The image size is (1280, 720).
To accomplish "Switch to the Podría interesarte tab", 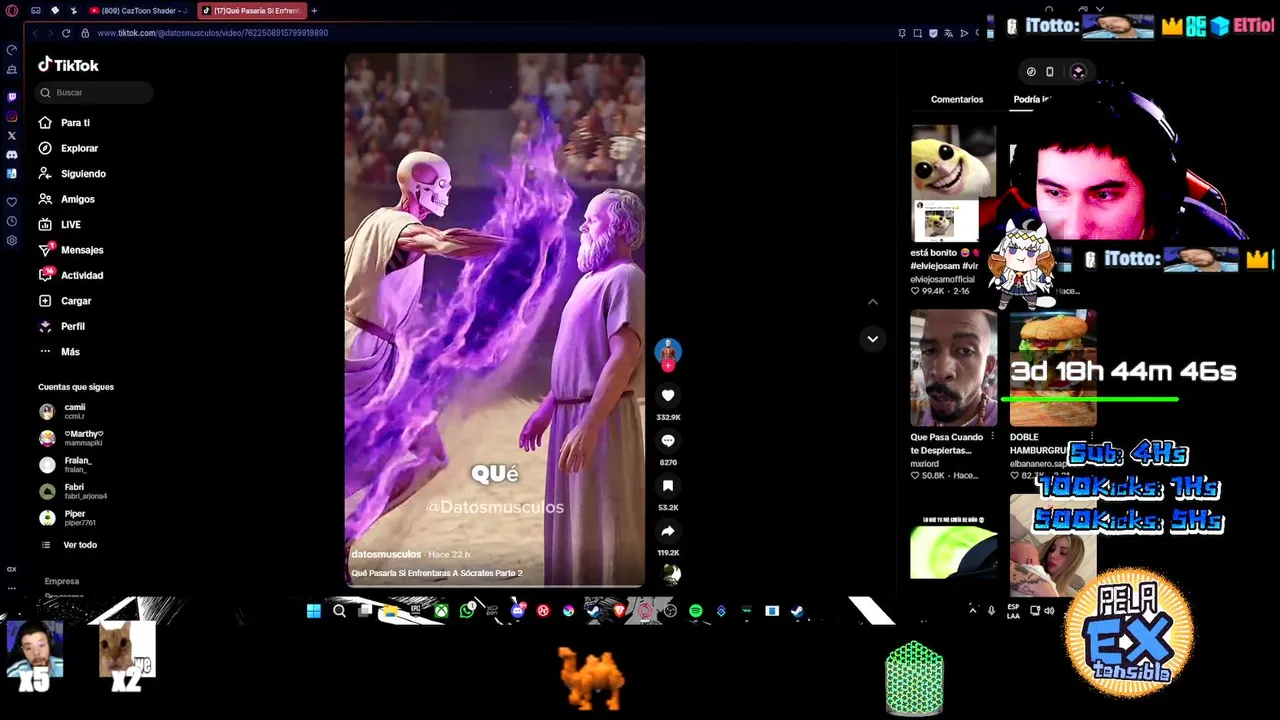I will 1032,99.
